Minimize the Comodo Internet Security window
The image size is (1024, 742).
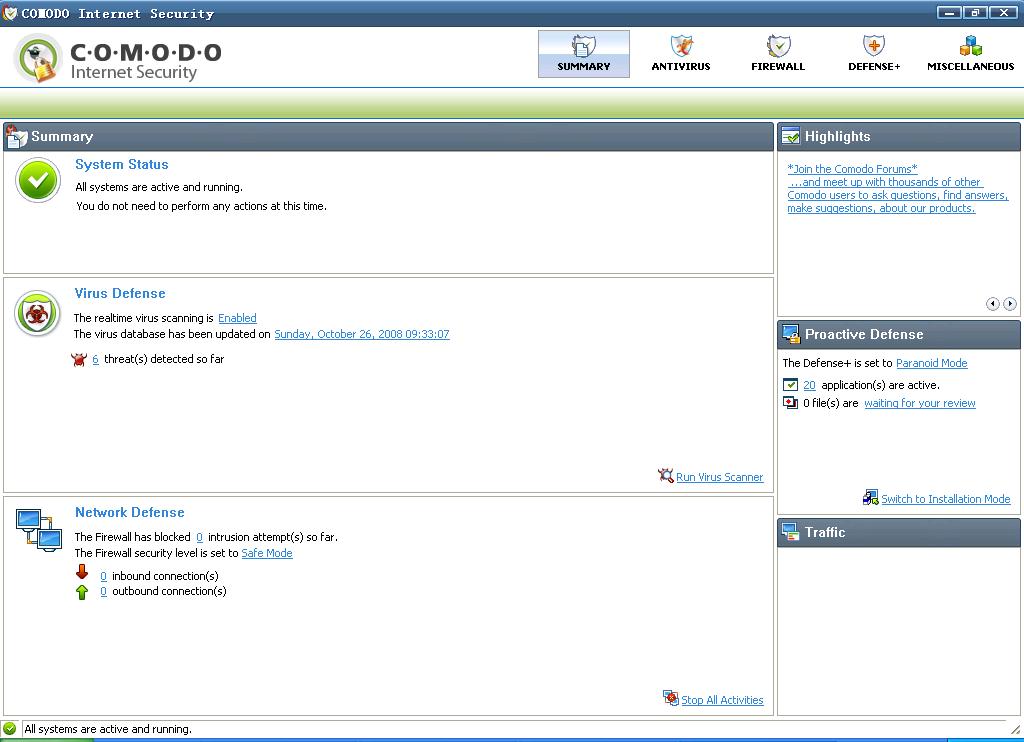coord(949,12)
